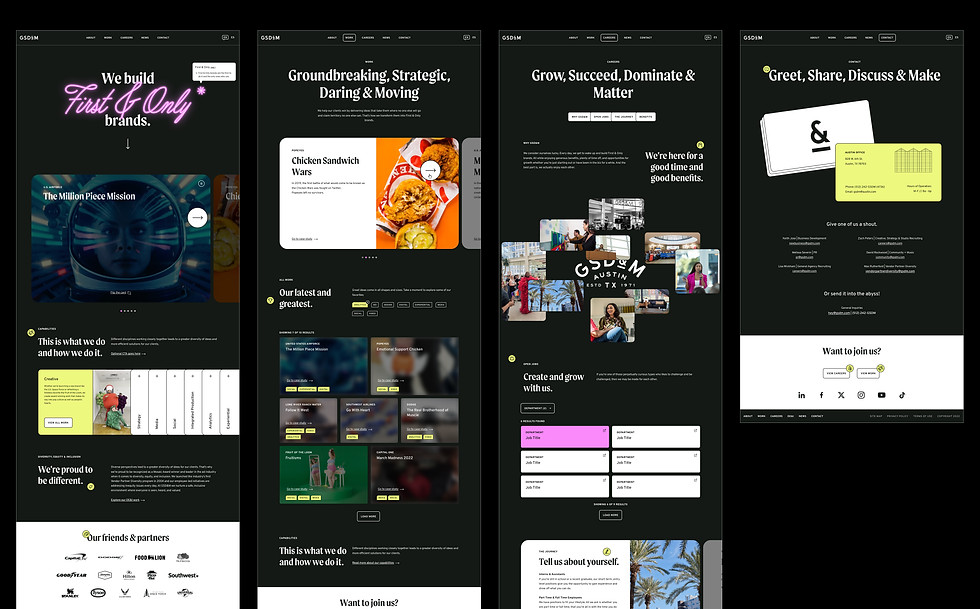
Task: Select News in home page navigation
Action: (x=145, y=38)
